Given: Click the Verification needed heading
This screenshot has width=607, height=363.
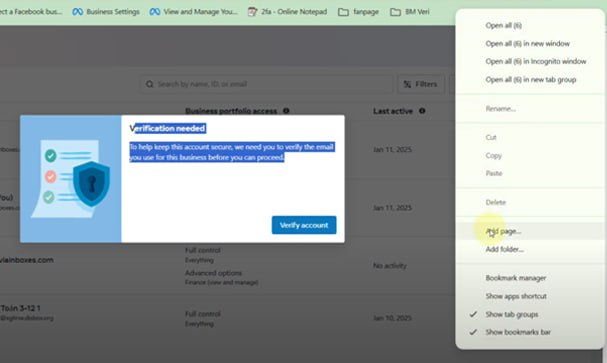Looking at the screenshot, I should (x=168, y=128).
